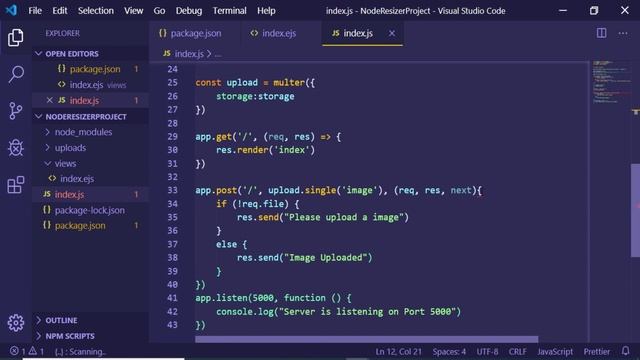Open the Extensions view icon

(16, 184)
